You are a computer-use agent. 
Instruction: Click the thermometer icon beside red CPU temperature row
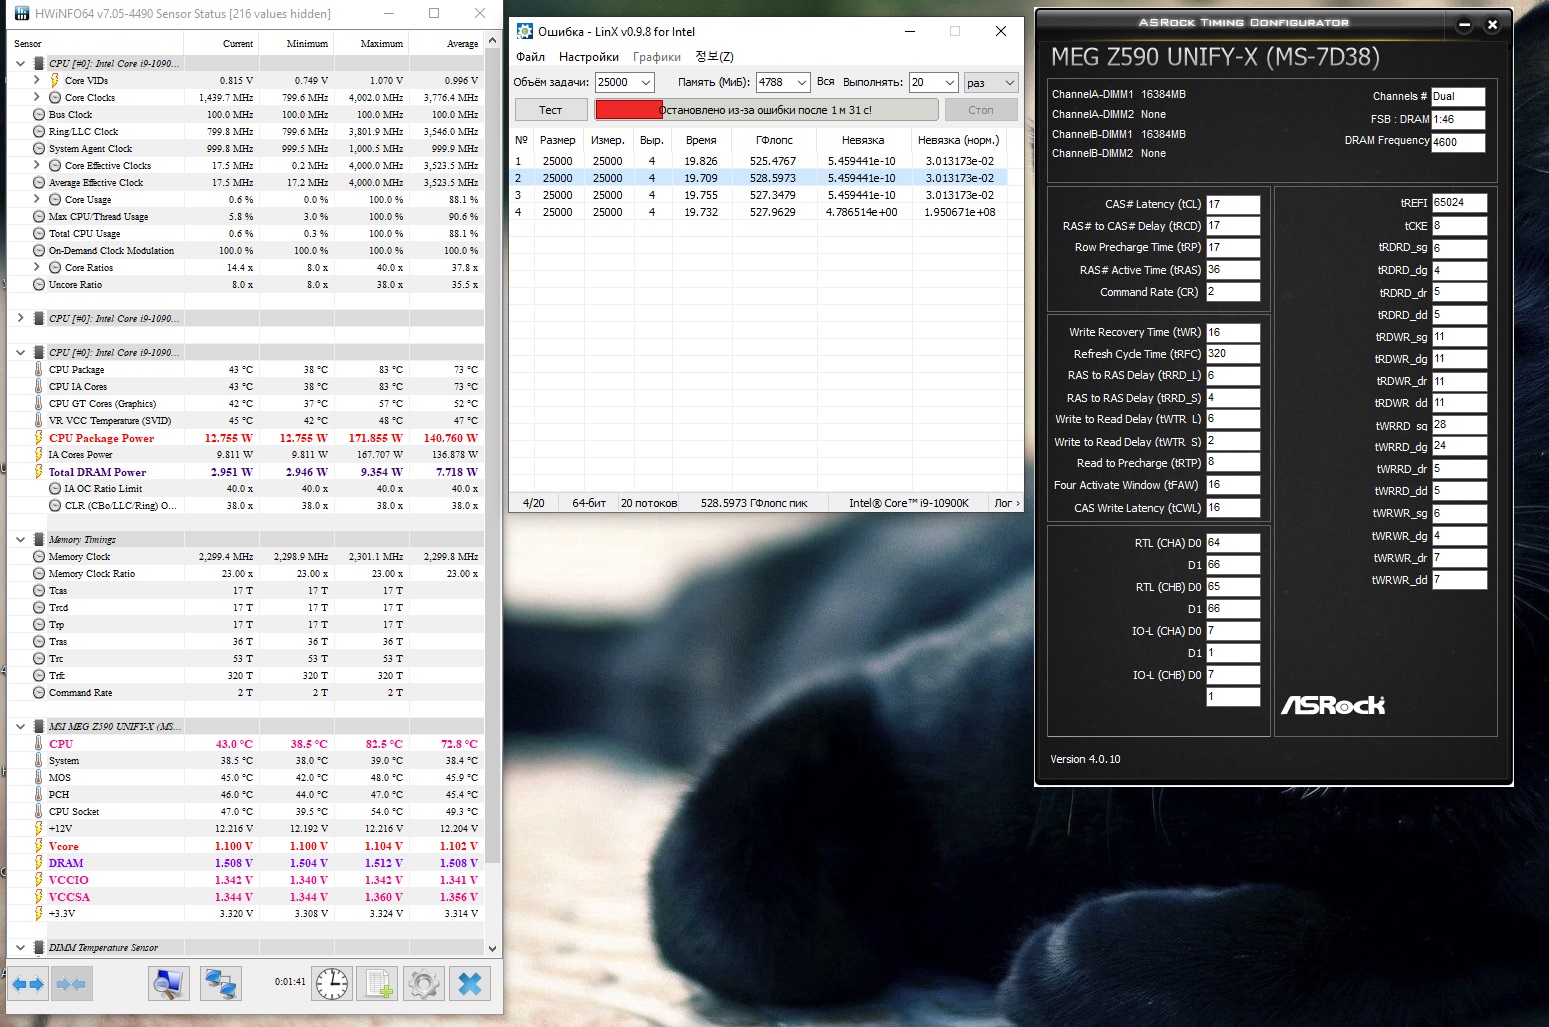pos(38,744)
